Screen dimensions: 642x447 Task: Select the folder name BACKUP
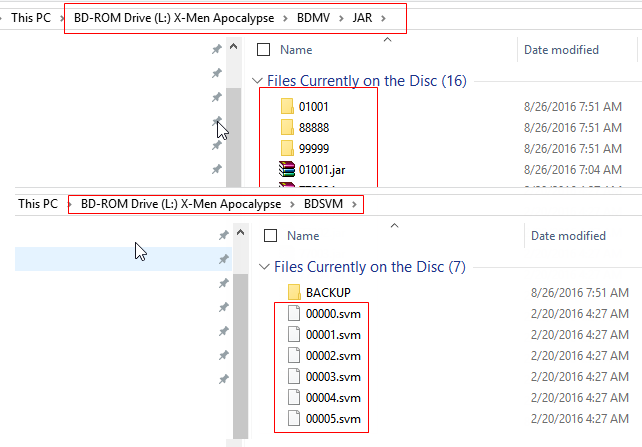pyautogui.click(x=328, y=293)
